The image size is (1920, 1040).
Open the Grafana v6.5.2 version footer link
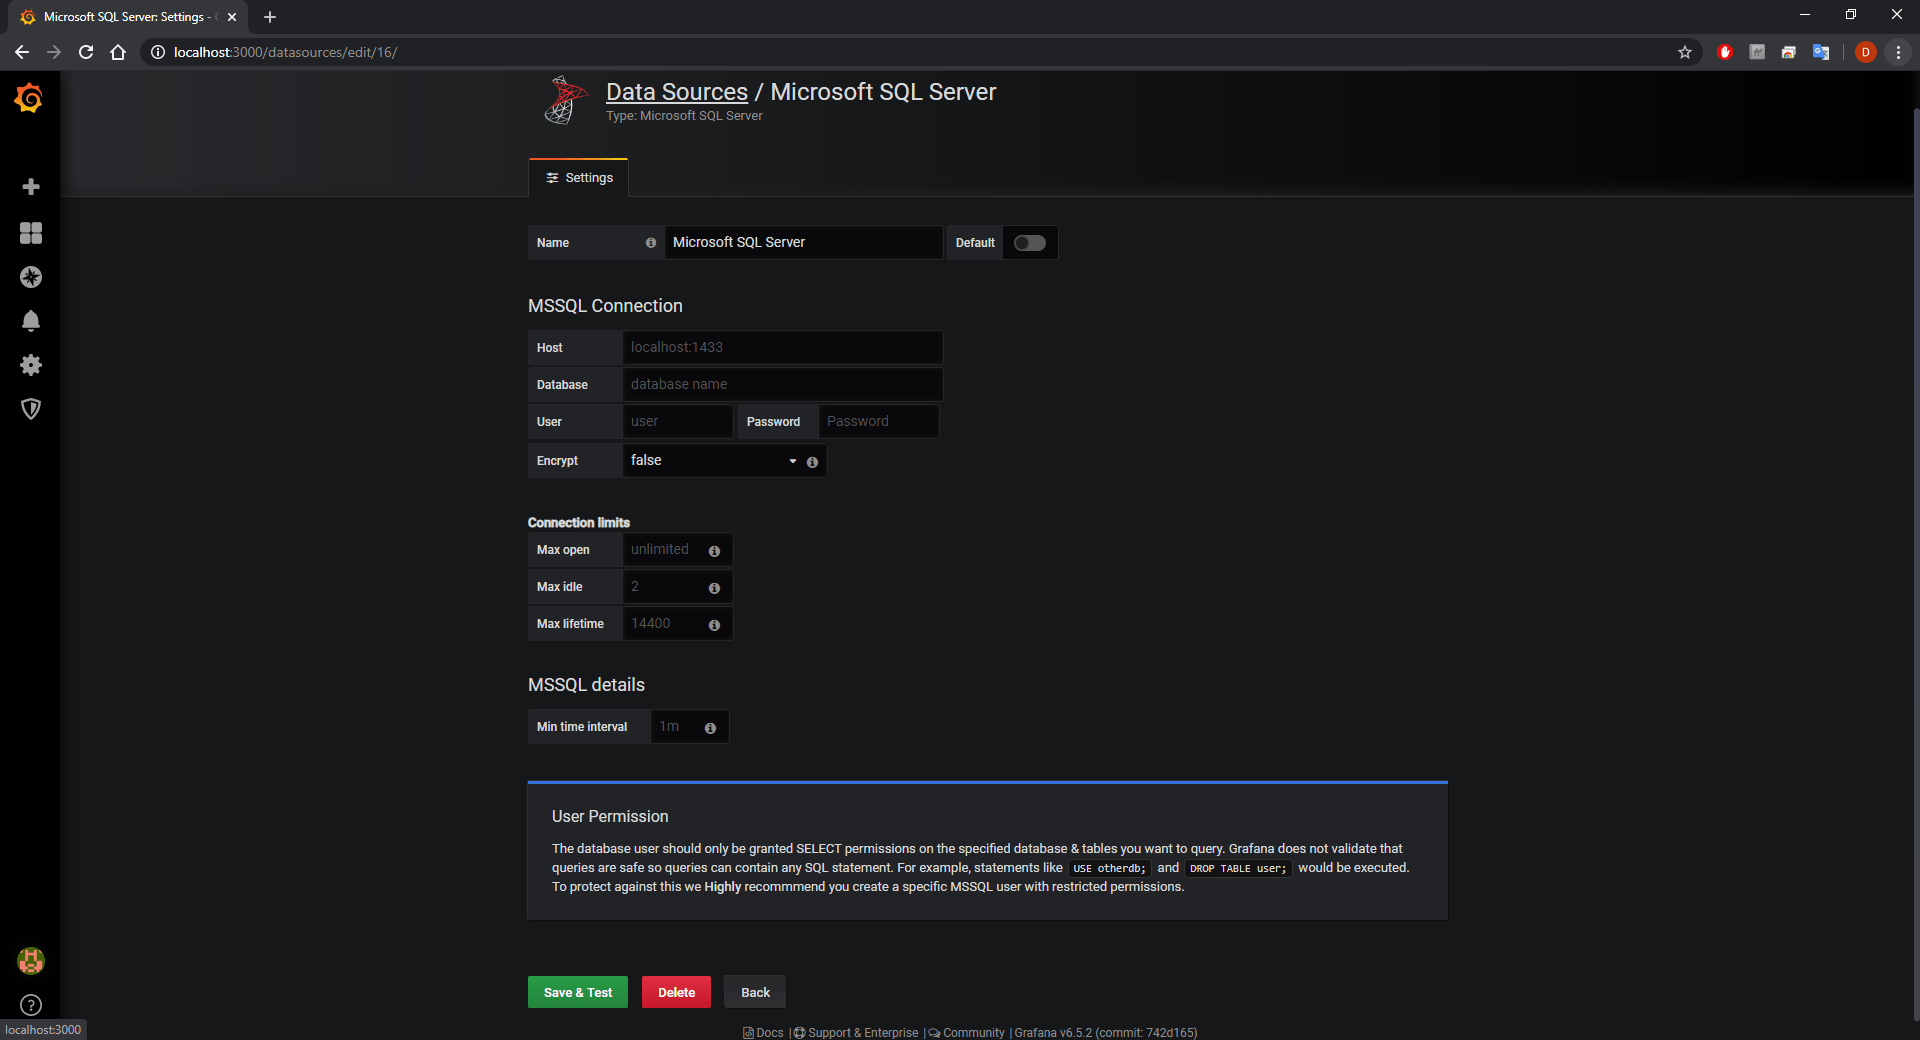1106,1033
